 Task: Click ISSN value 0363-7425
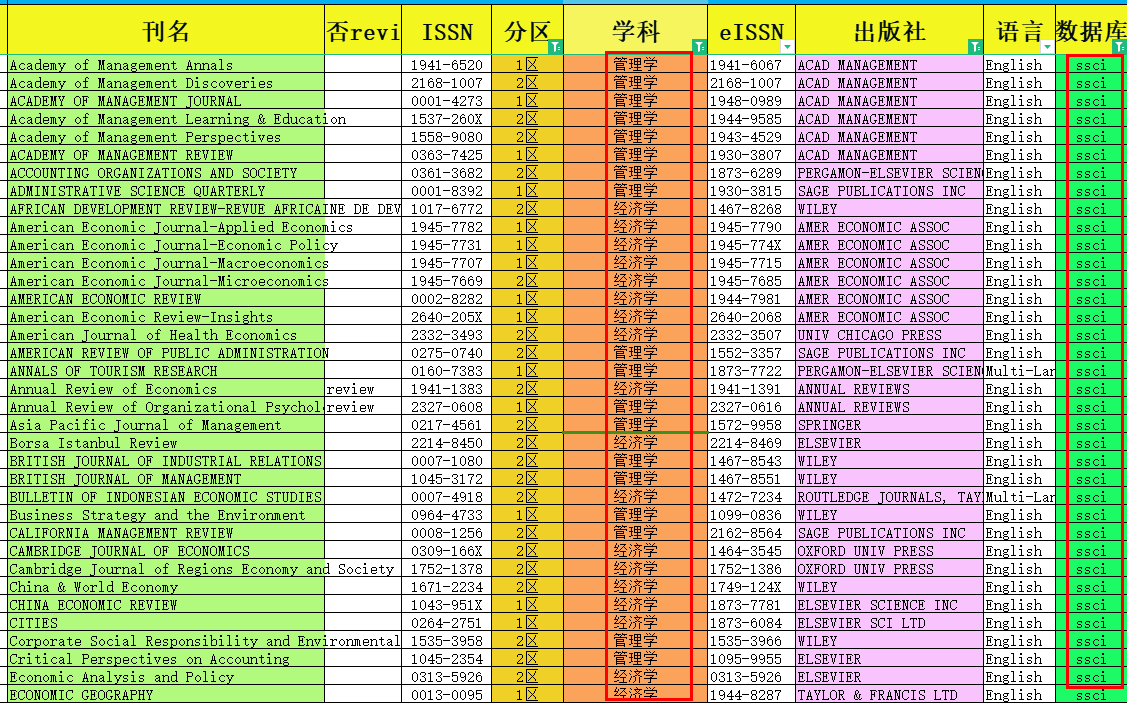coord(446,155)
